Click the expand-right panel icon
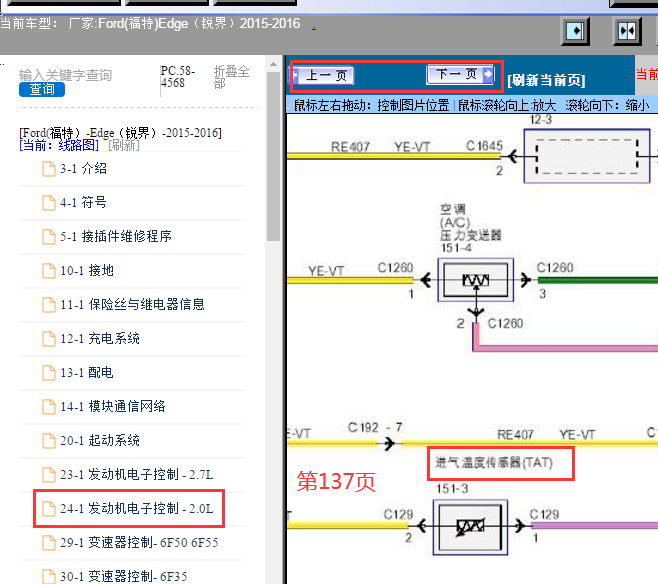Viewport: 658px width, 584px height. coord(575,31)
